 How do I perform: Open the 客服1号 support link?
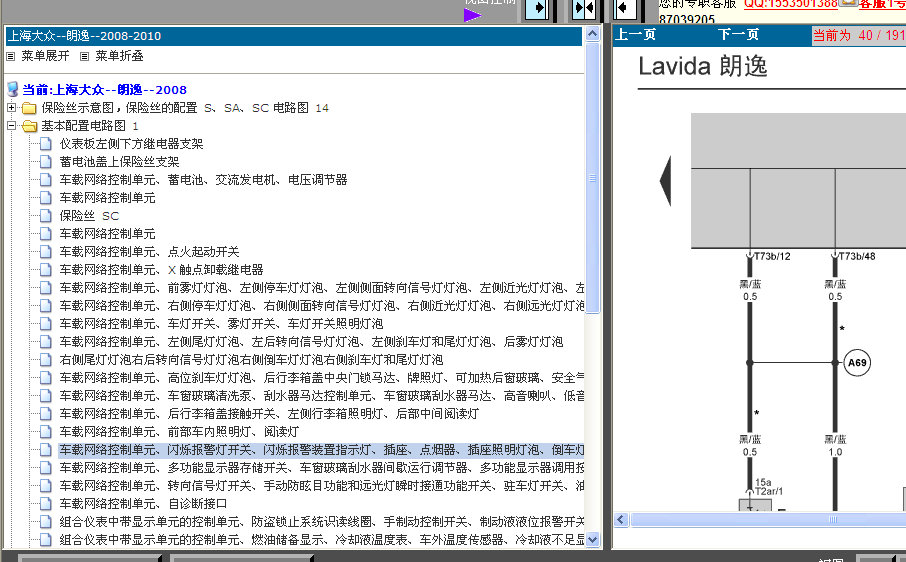[x=882, y=4]
